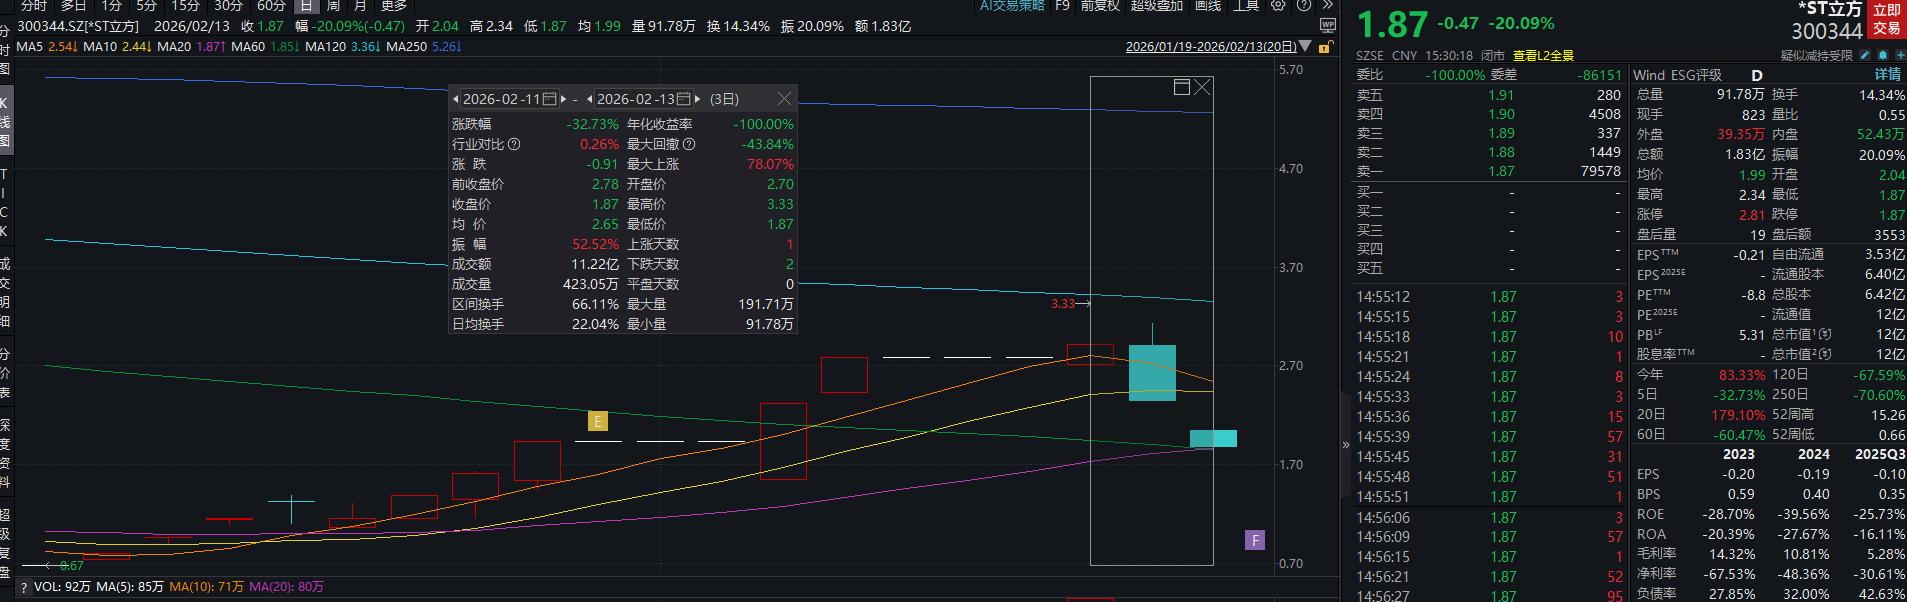
Task: Close the interval statistics popup
Action: tap(784, 99)
